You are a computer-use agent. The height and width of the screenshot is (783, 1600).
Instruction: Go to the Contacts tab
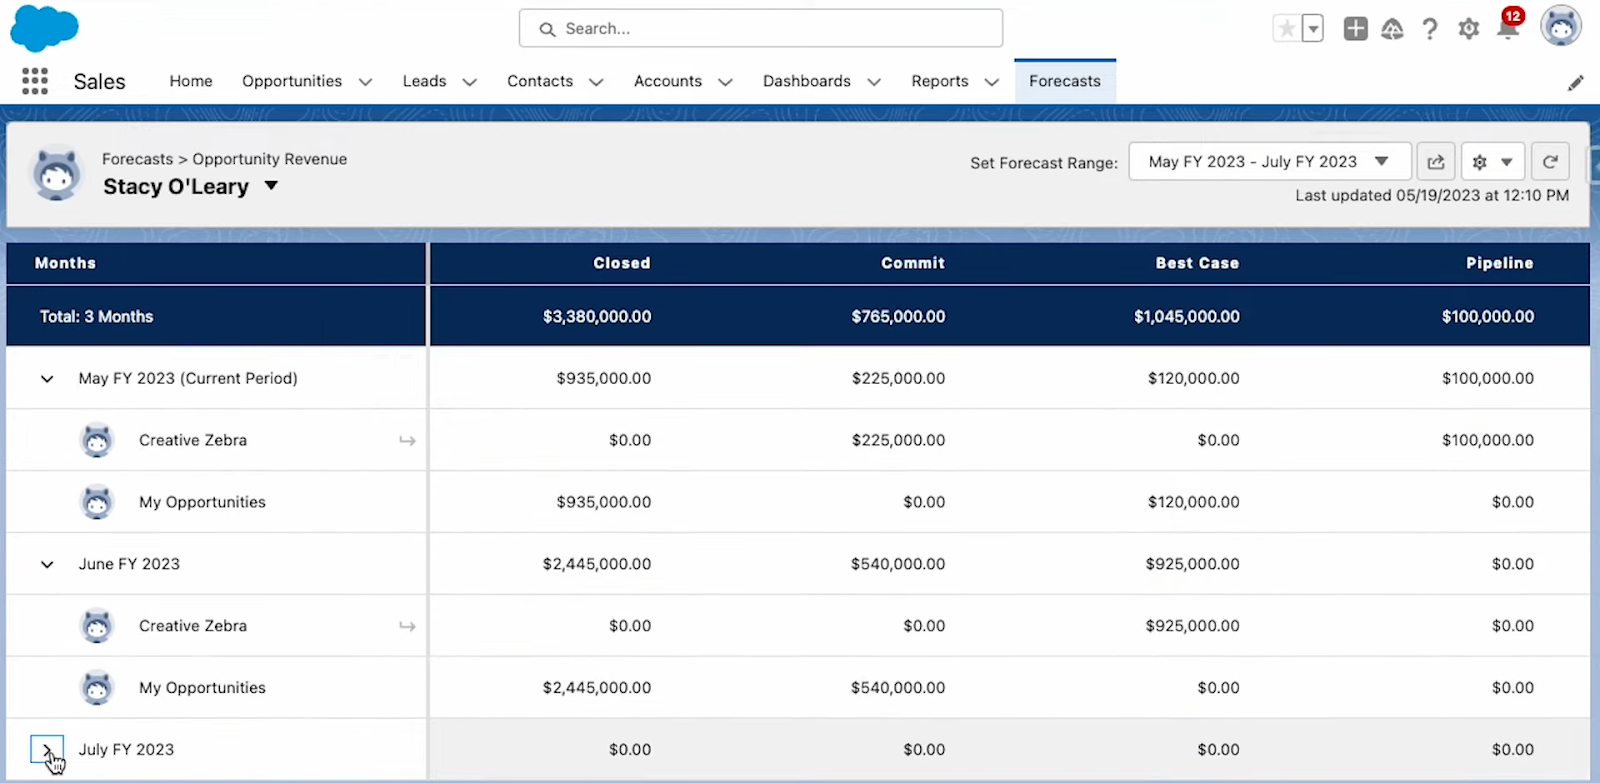pos(540,81)
